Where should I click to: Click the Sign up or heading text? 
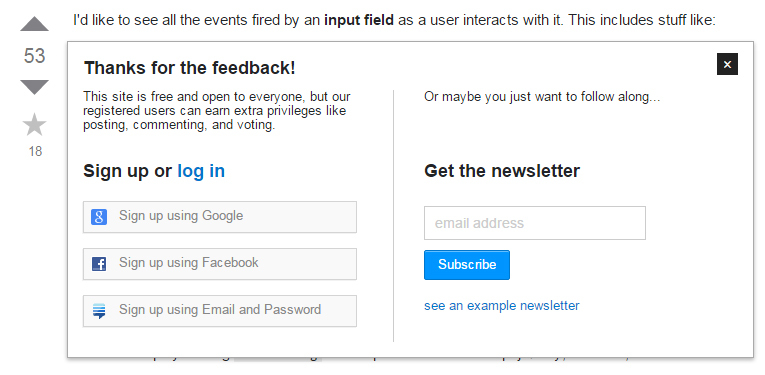127,171
